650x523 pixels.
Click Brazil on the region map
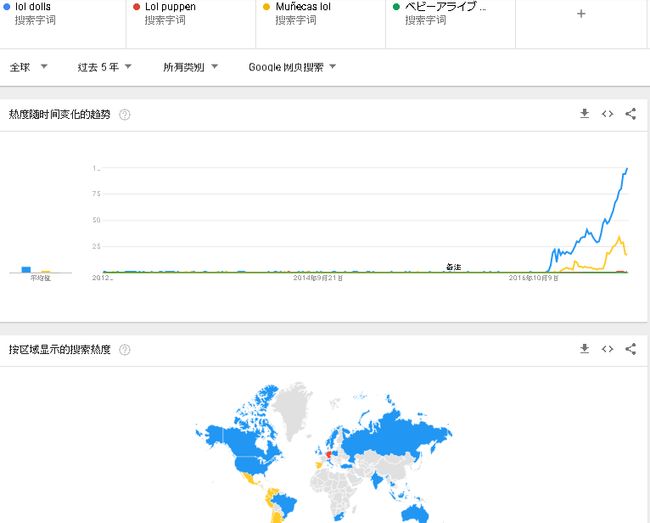[287, 504]
